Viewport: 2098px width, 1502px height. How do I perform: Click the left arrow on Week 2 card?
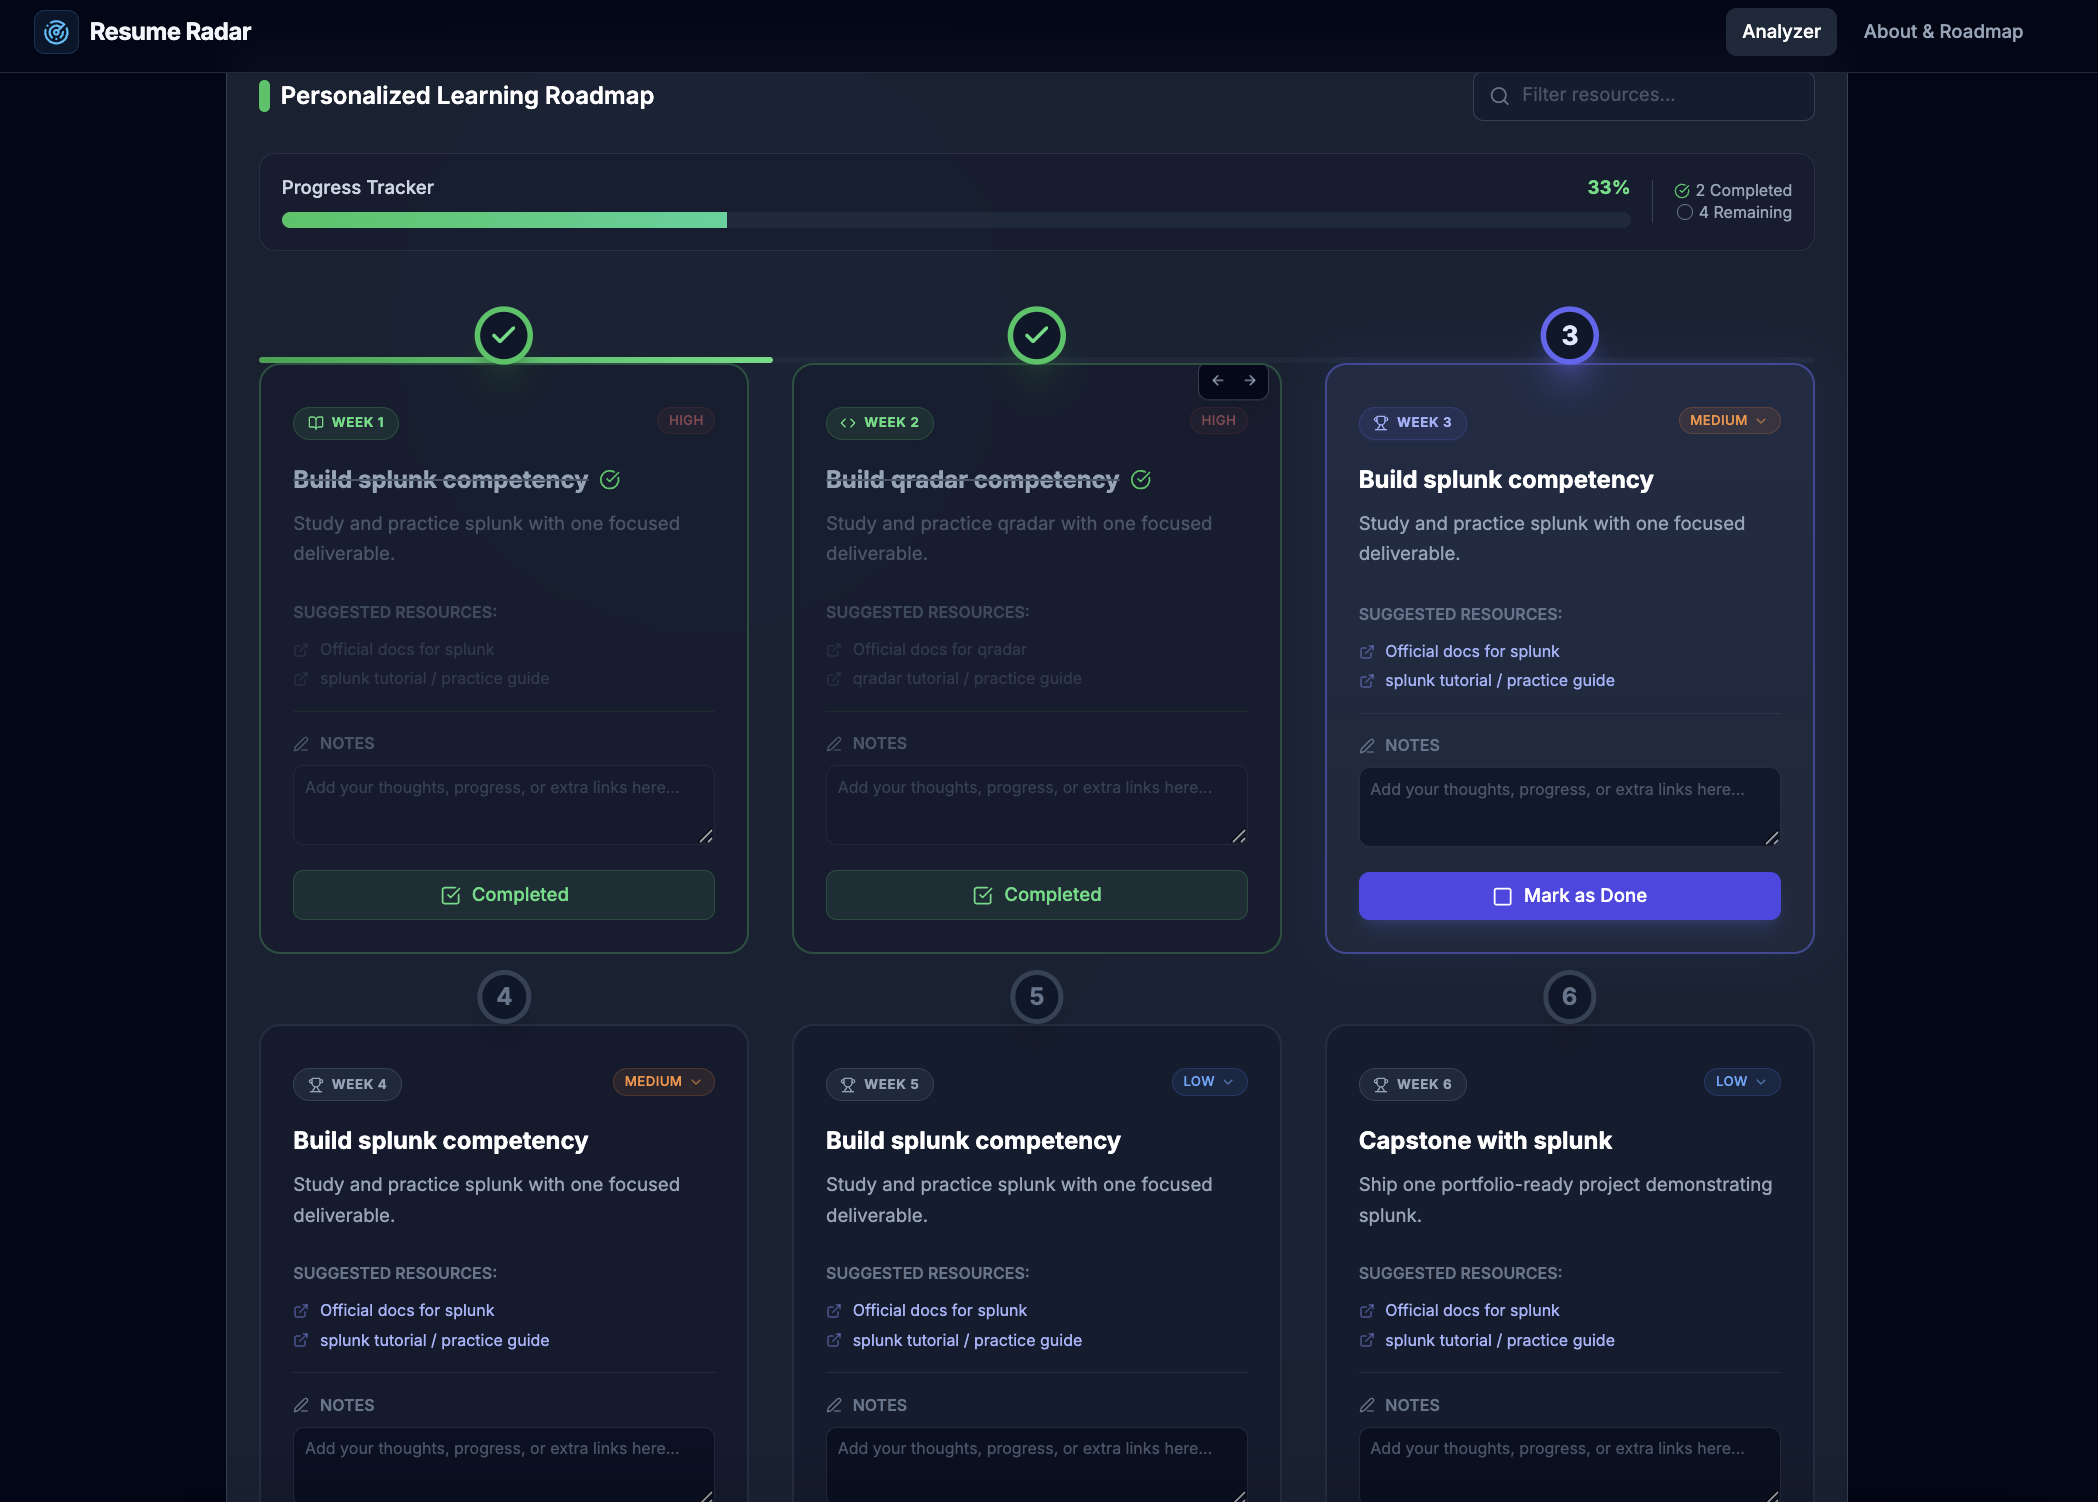1217,381
